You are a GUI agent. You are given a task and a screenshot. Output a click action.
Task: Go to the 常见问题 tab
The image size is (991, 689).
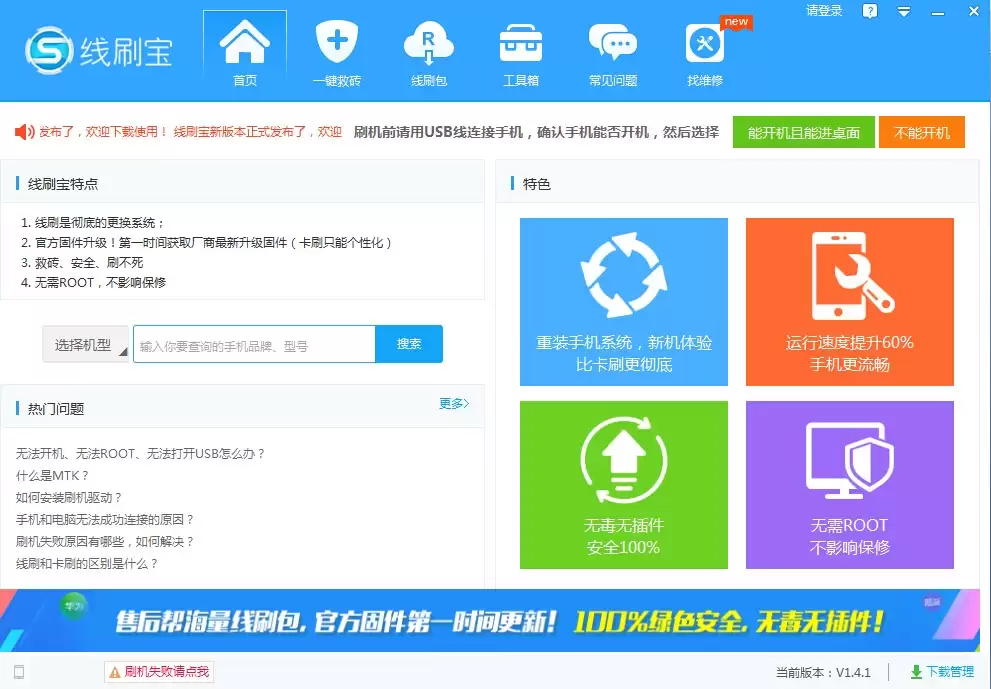pos(613,54)
